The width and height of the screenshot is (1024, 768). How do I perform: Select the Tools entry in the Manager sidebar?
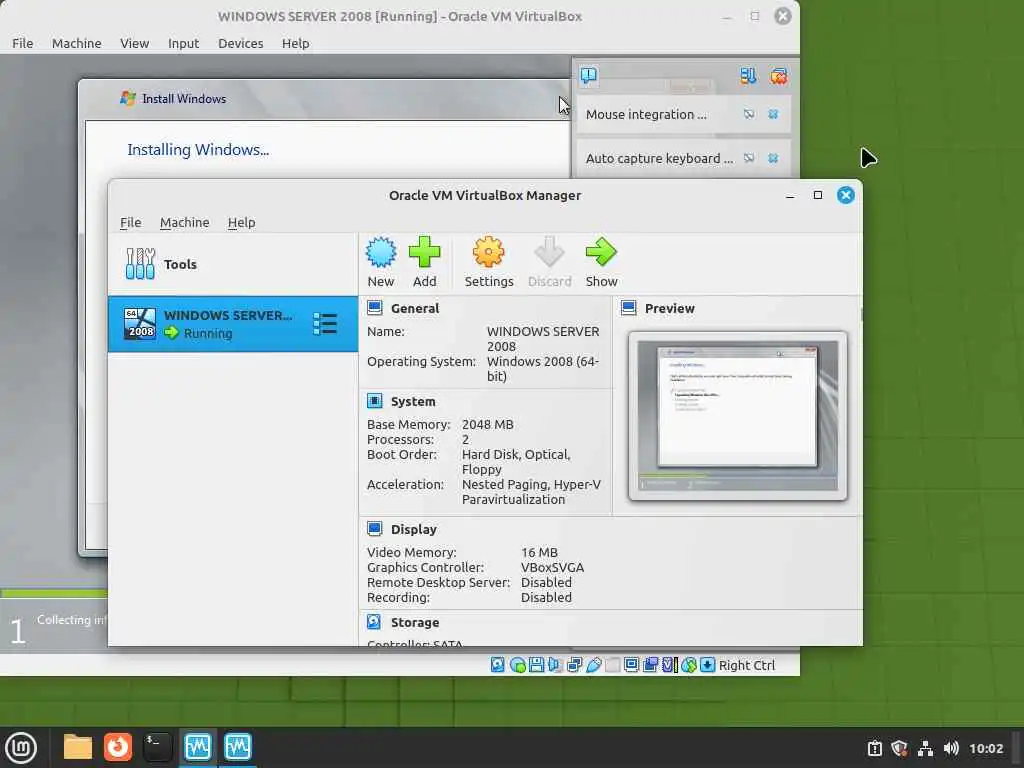tap(232, 264)
